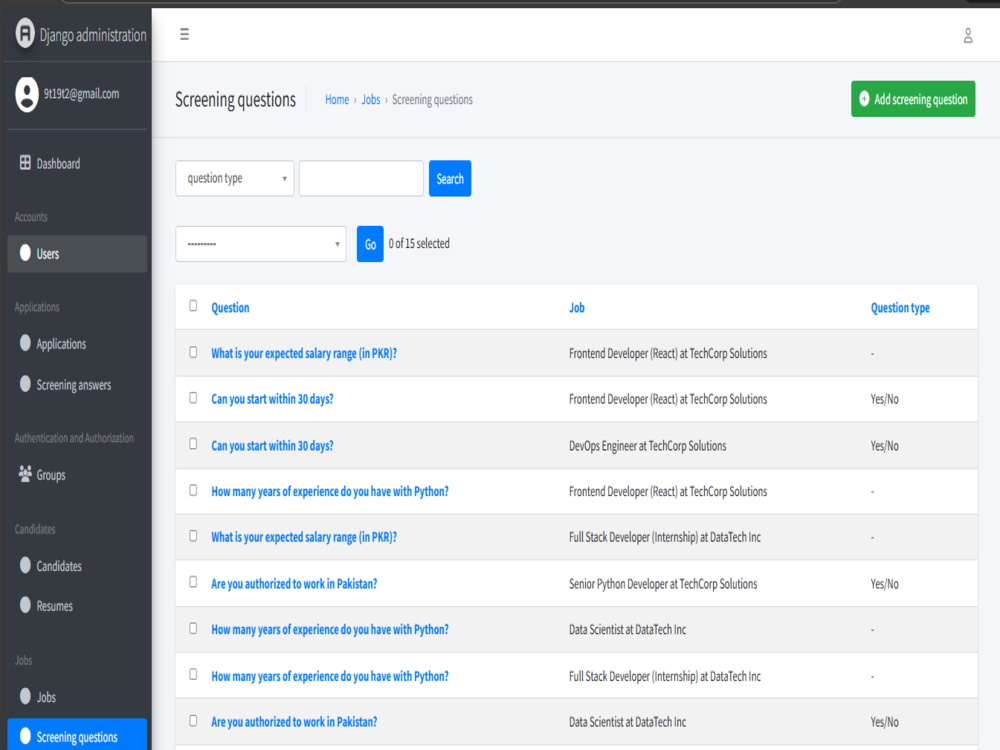Open the question type filter dropdown
Screen dimensions: 1000x750
(235, 179)
